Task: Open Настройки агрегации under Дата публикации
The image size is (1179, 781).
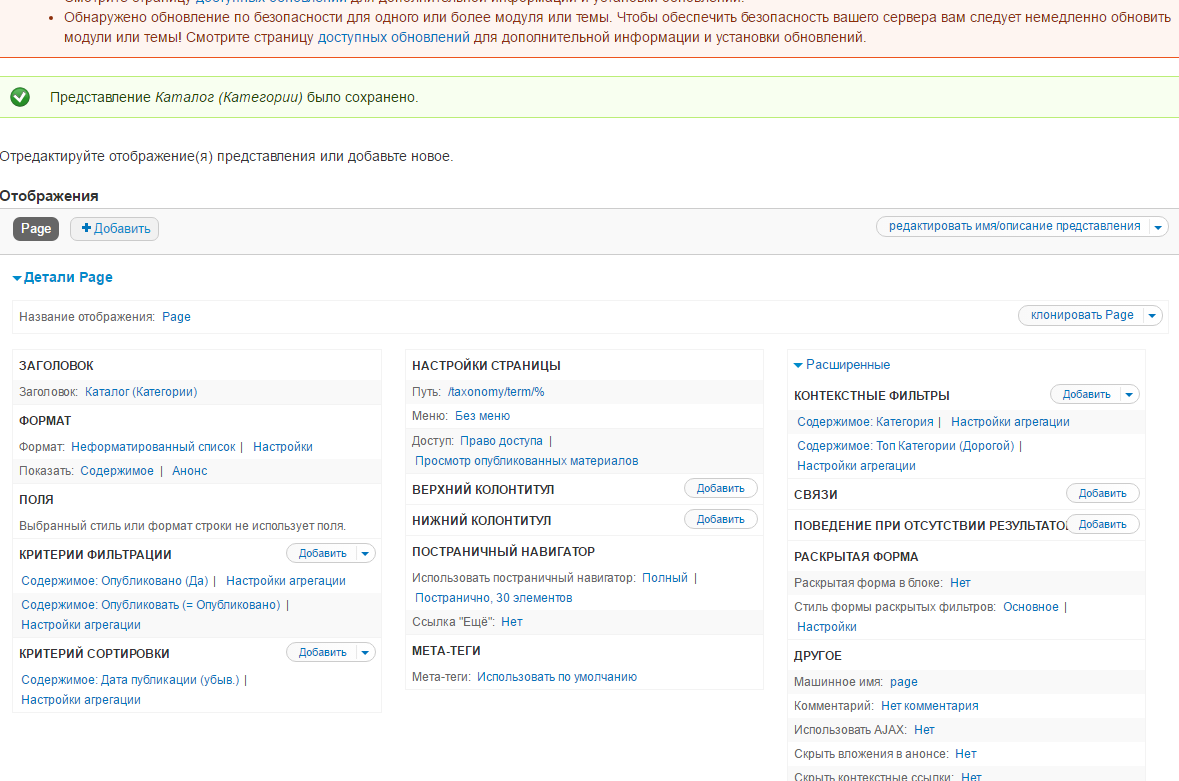Action: coord(81,700)
